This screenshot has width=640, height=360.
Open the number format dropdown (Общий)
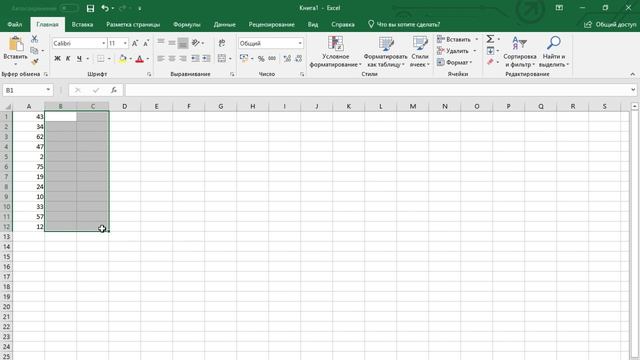(300, 43)
